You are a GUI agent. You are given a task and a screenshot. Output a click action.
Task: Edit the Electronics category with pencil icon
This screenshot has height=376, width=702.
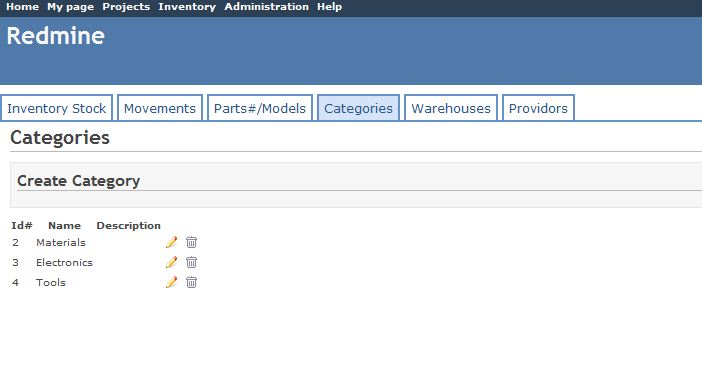tap(171, 262)
